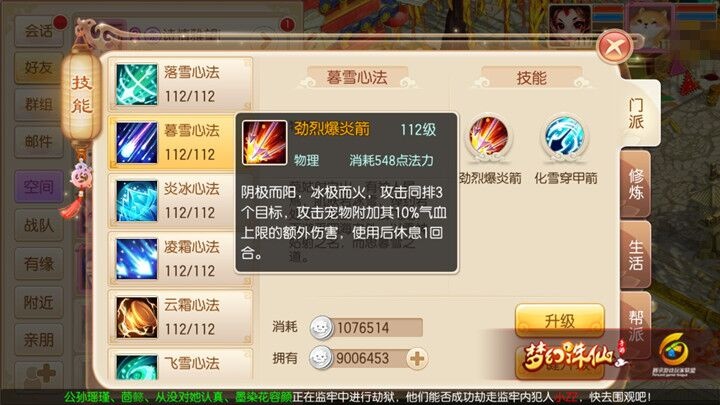Switch to the 修炼 tab
The image size is (720, 405).
(636, 184)
